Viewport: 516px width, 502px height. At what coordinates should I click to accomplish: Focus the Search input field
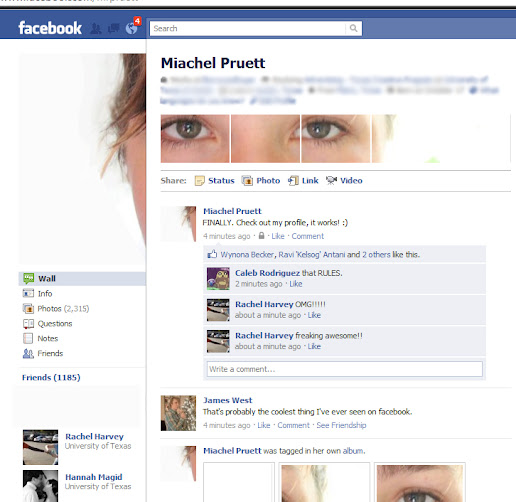248,28
